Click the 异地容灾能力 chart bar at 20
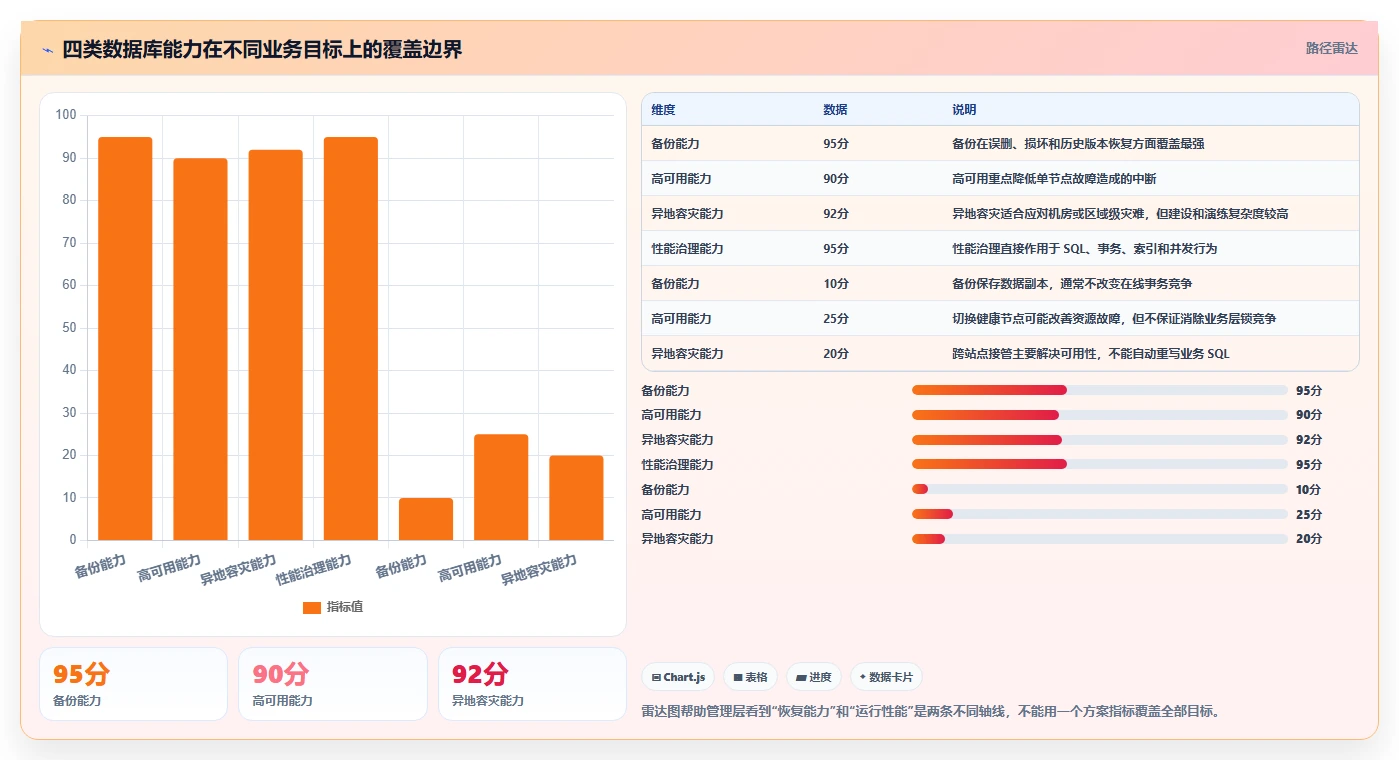The height and width of the screenshot is (760, 1399). (x=576, y=498)
